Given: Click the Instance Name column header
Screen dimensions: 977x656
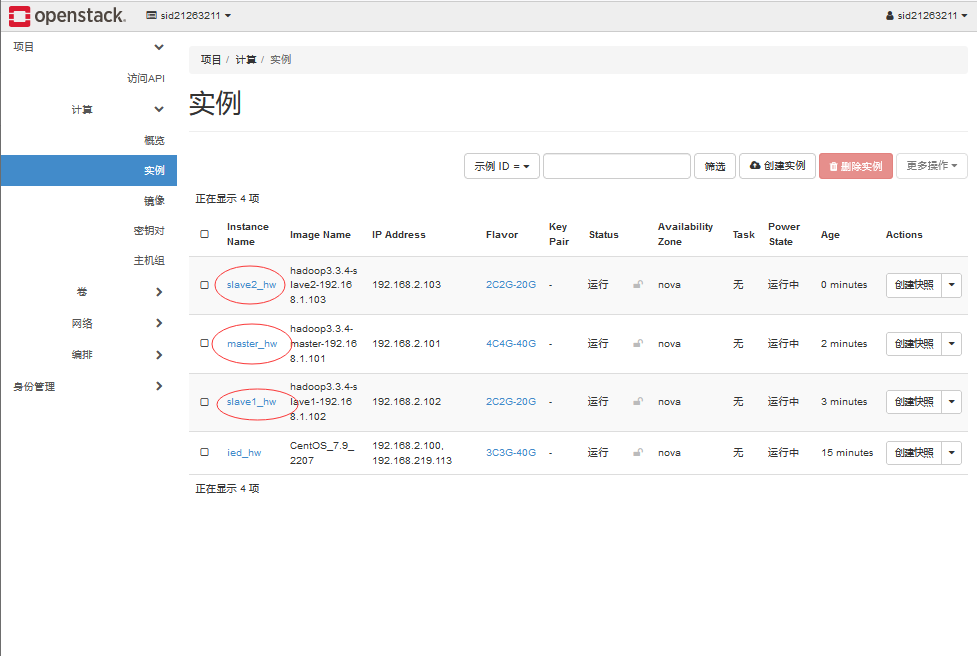Looking at the screenshot, I should tap(247, 234).
